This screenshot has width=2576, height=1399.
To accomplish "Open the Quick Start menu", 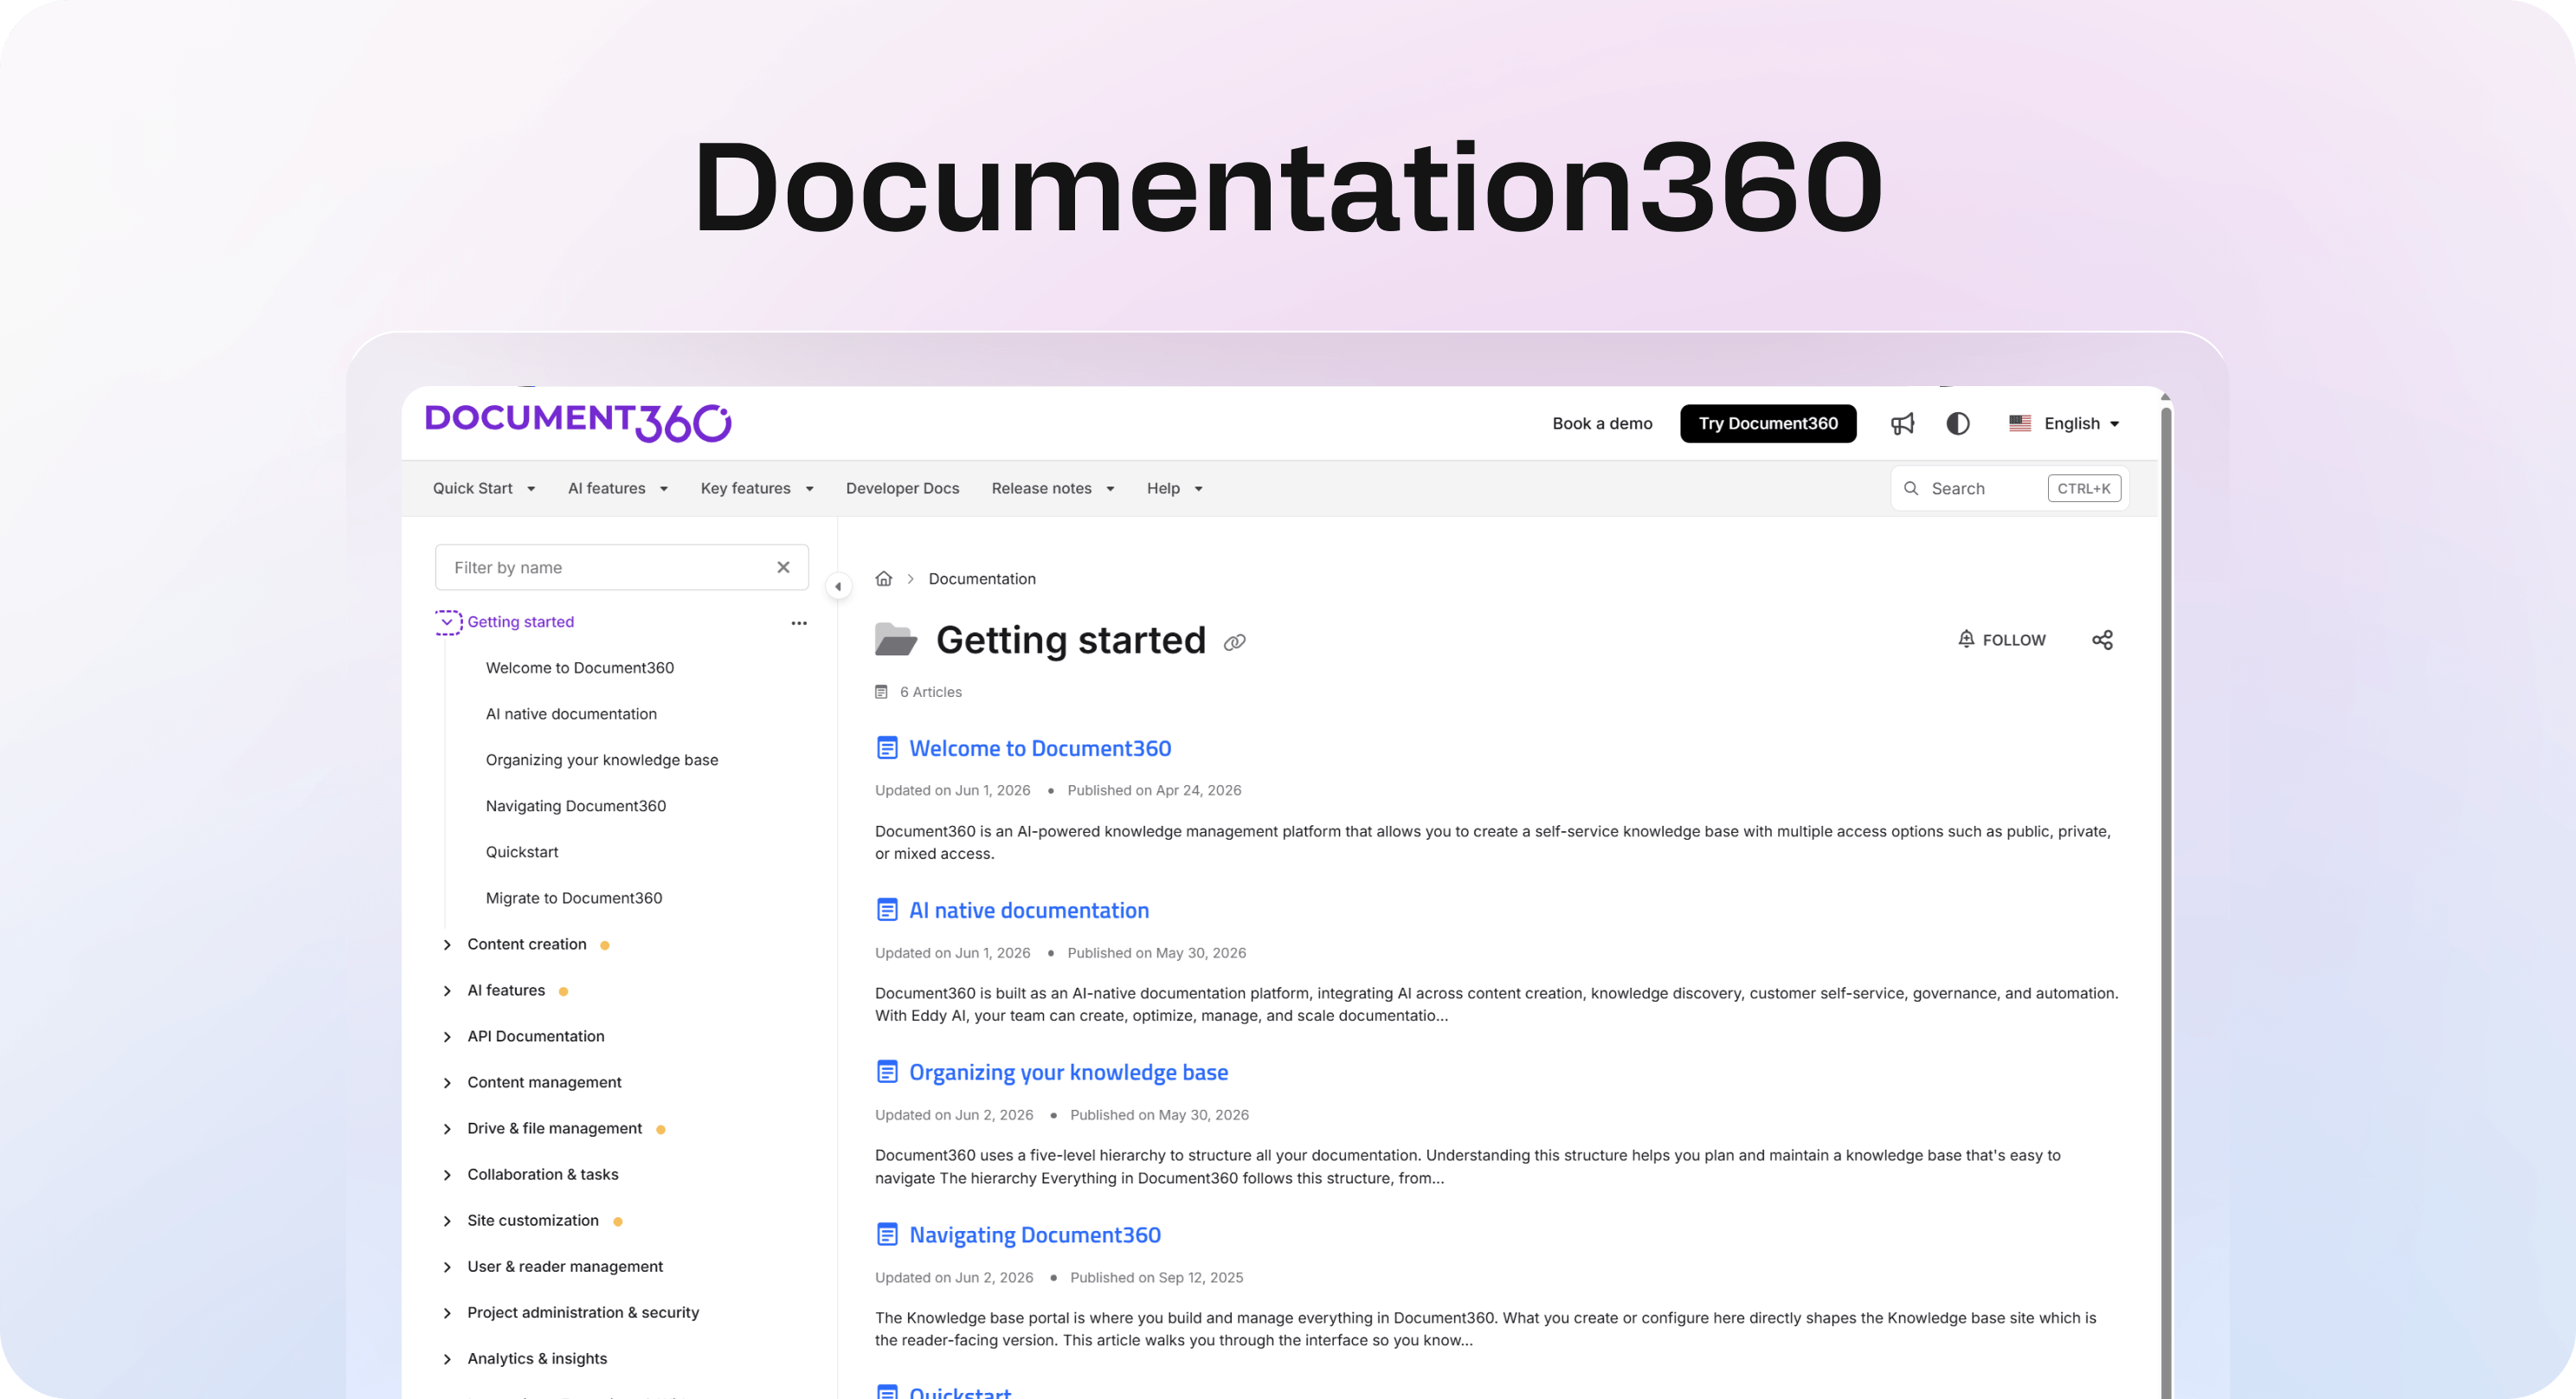I will 484,488.
